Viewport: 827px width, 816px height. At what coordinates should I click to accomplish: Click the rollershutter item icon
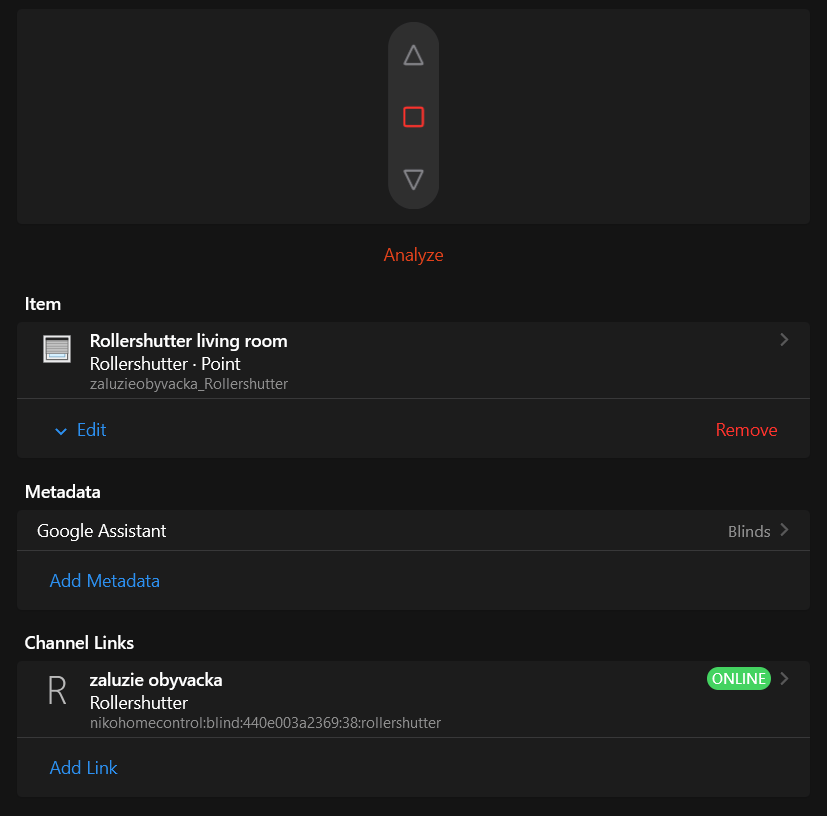(57, 349)
